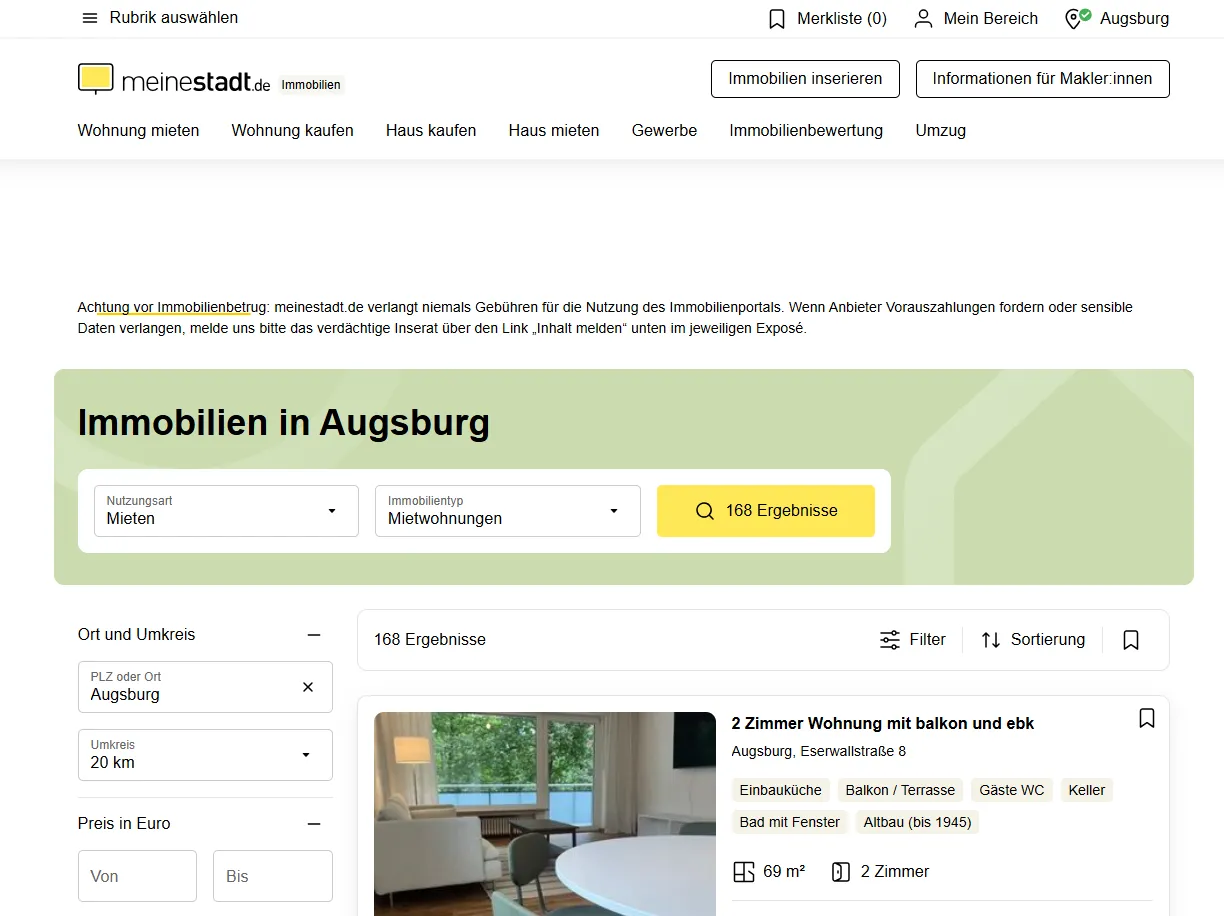The image size is (1224, 916).
Task: Open the Merkliste bookmark icon in header
Action: coord(777,19)
